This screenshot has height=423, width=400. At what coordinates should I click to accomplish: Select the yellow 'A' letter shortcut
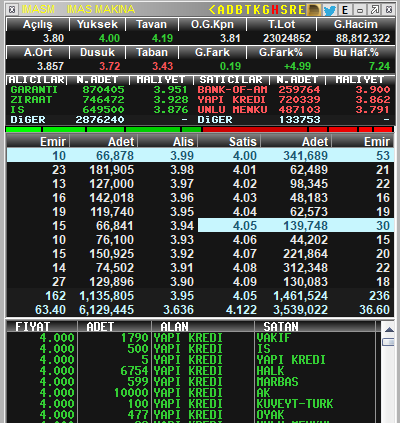(221, 10)
